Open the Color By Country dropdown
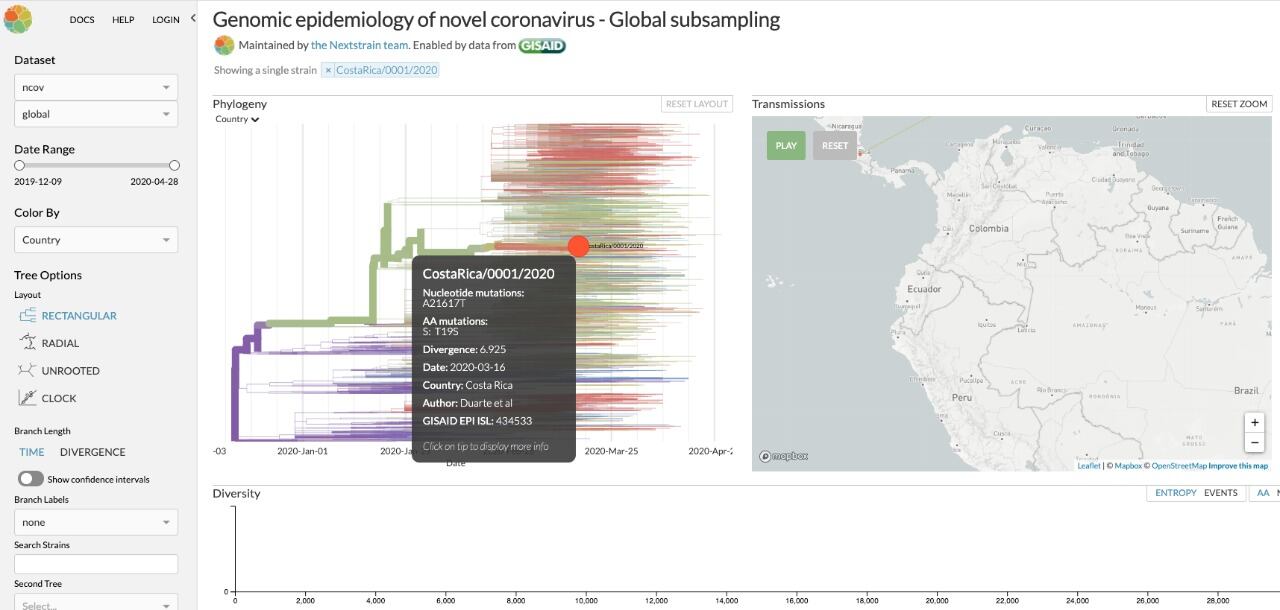1280x610 pixels. pos(96,240)
